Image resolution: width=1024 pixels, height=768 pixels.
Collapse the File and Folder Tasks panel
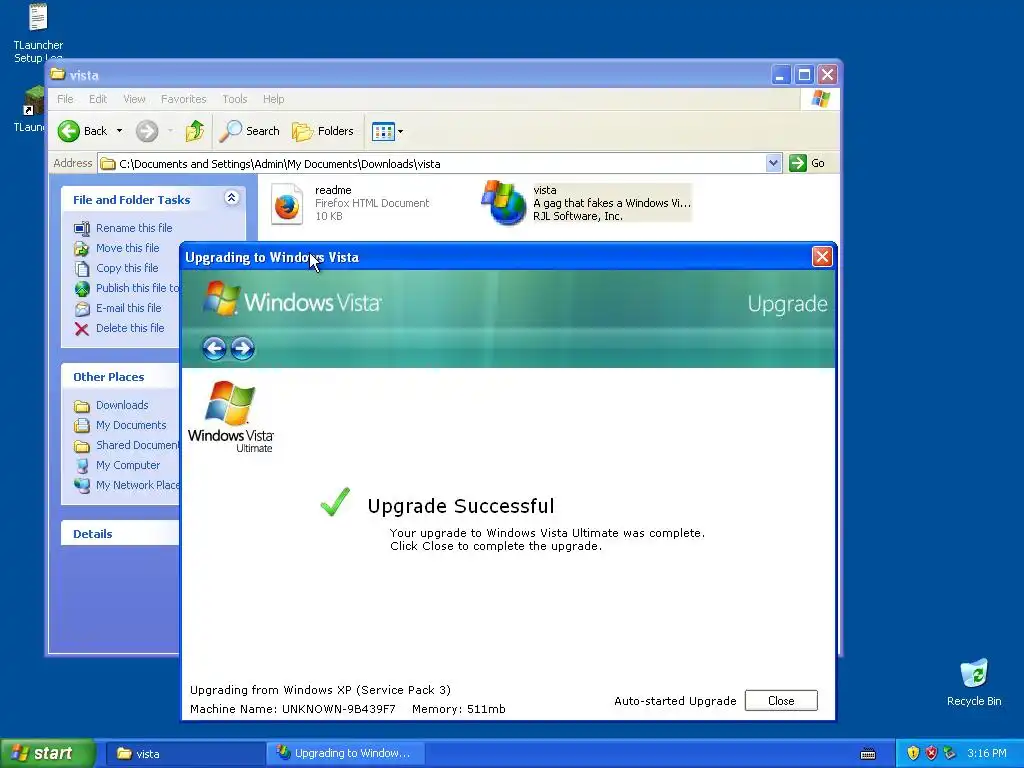click(x=231, y=198)
